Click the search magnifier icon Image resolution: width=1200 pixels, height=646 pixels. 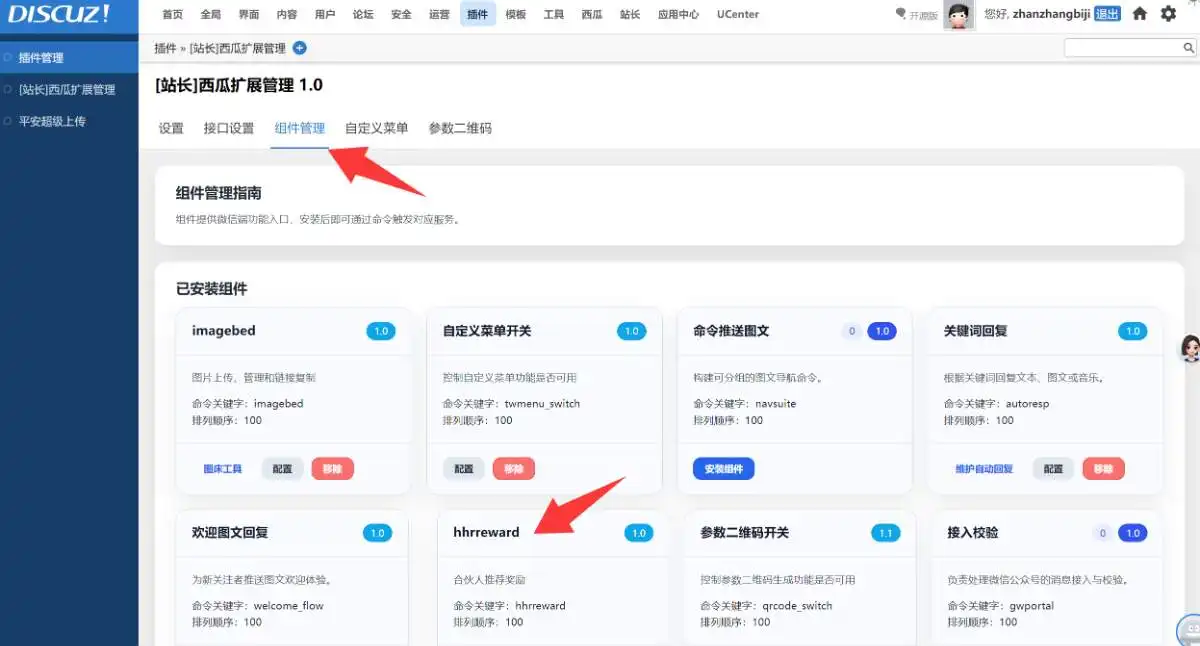(1189, 47)
